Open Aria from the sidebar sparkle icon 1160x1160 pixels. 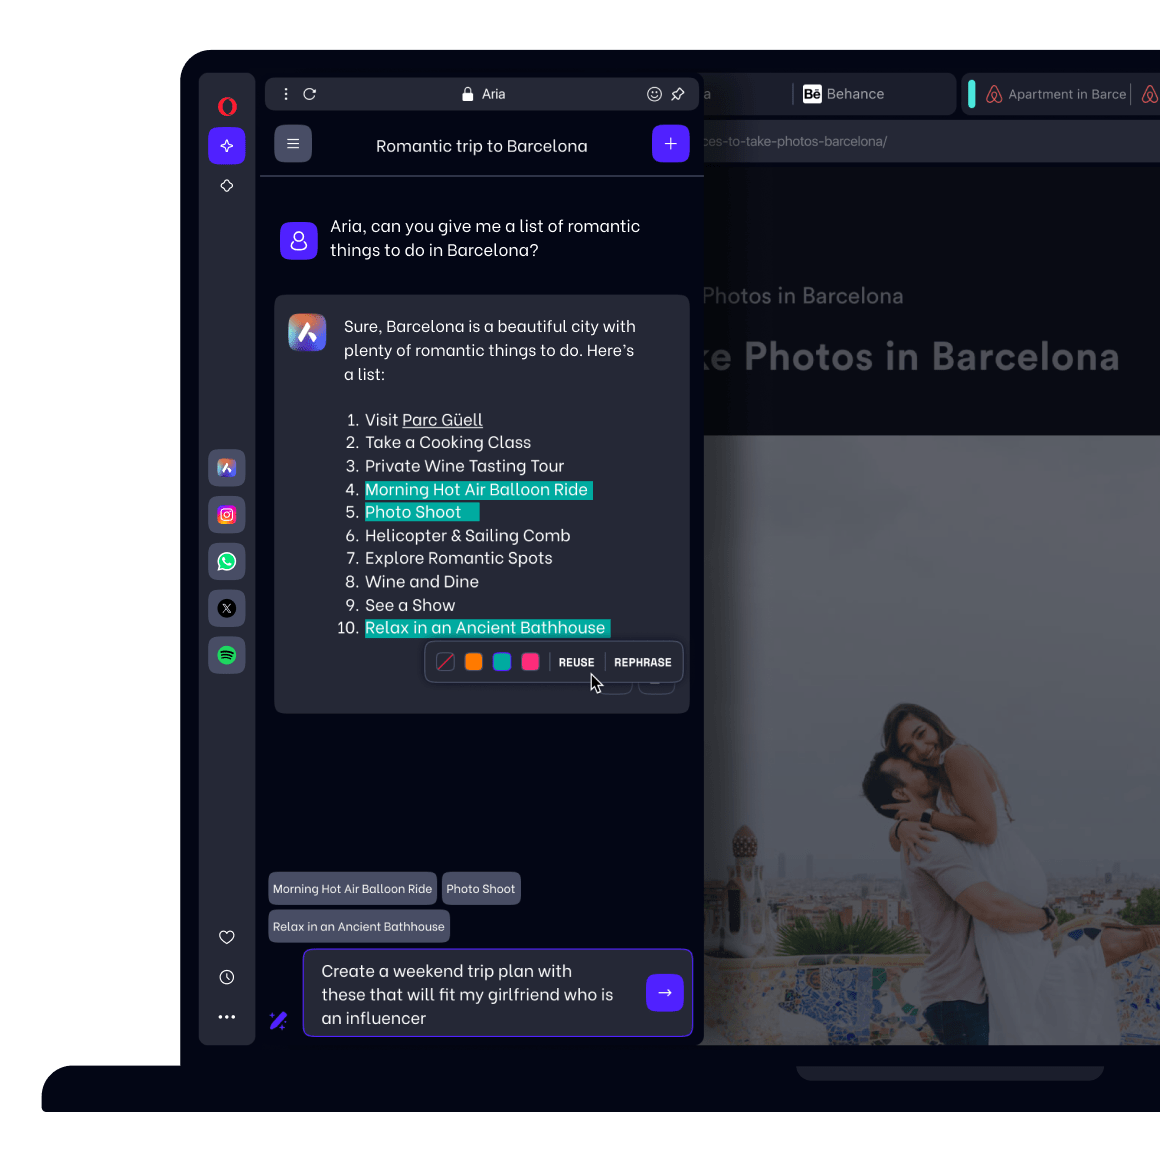(x=226, y=146)
